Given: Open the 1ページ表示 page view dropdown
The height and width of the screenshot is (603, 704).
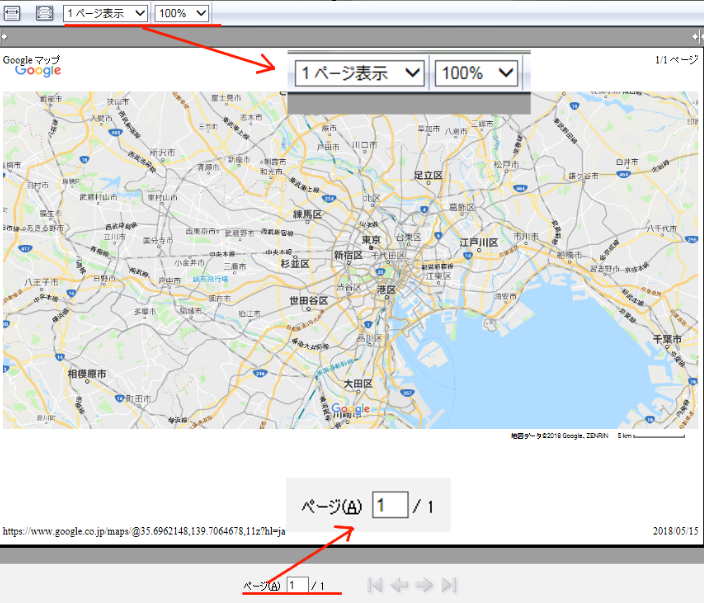Looking at the screenshot, I should 106,13.
